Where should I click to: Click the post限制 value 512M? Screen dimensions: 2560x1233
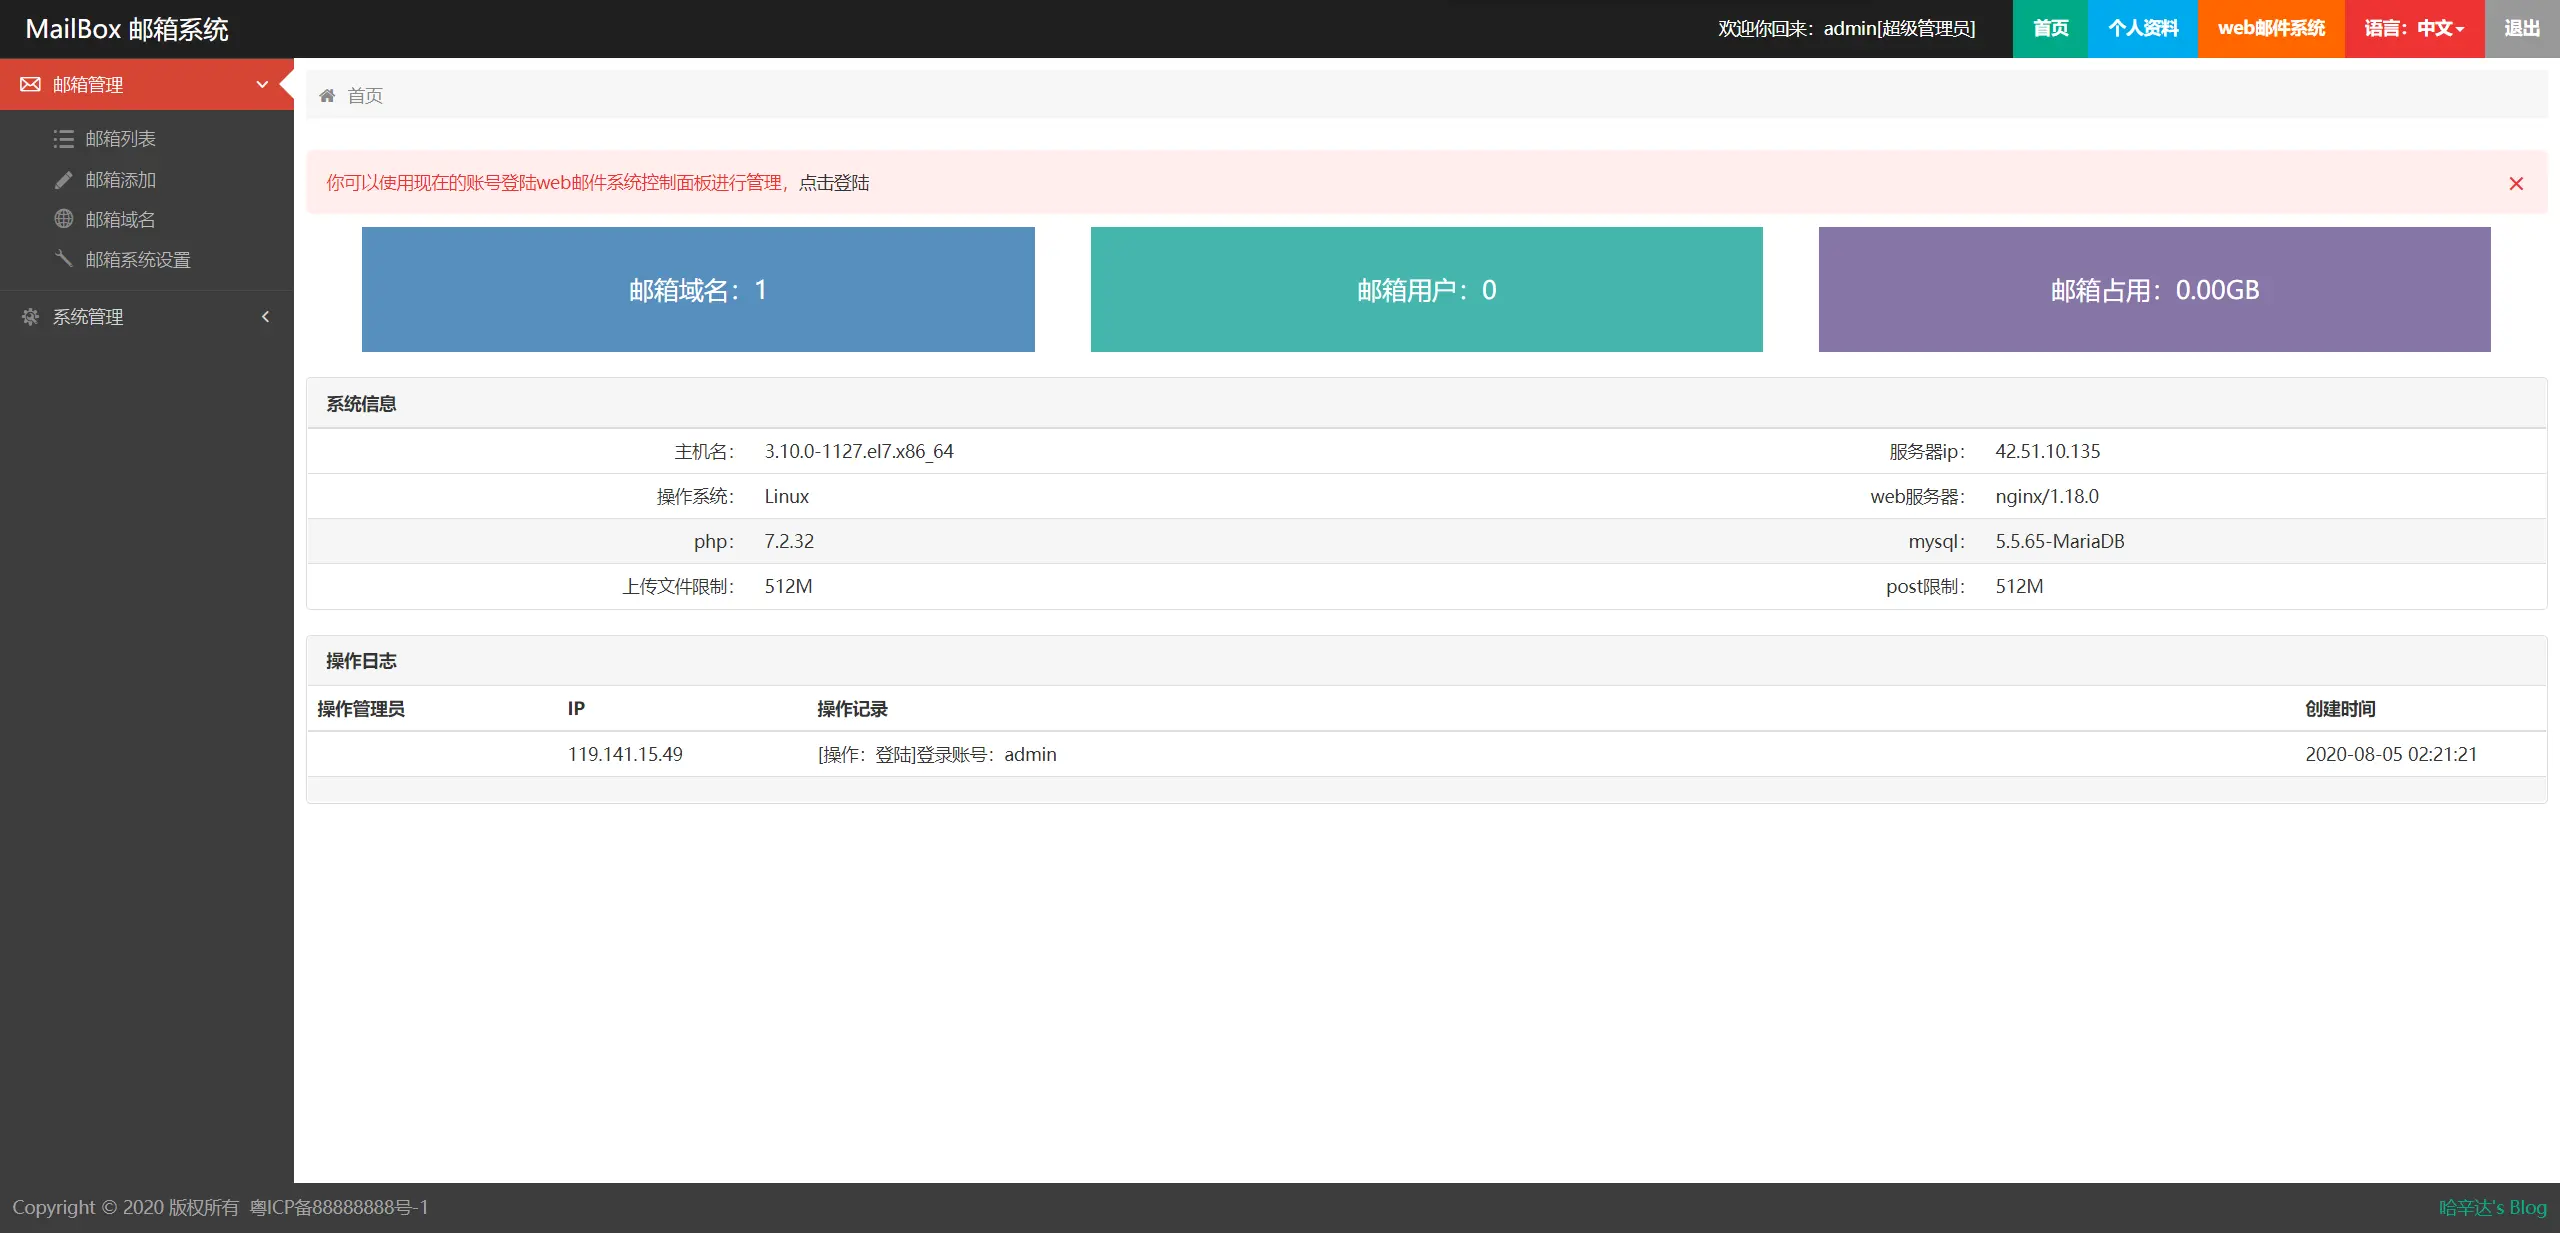coord(2019,587)
